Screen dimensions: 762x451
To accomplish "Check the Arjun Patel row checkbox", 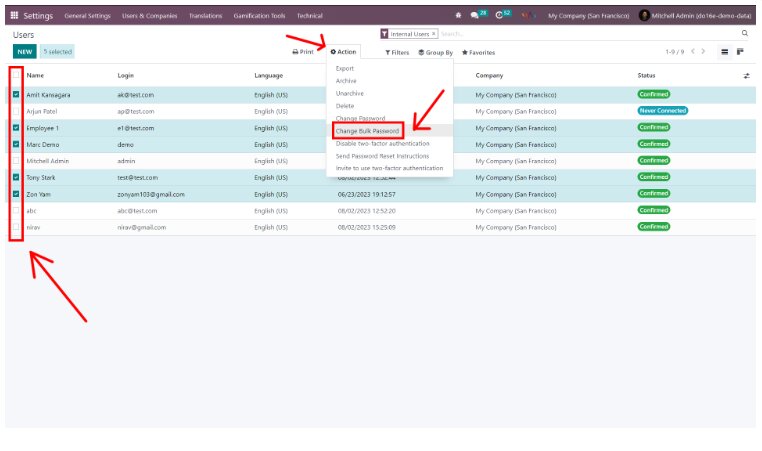I will pos(16,111).
